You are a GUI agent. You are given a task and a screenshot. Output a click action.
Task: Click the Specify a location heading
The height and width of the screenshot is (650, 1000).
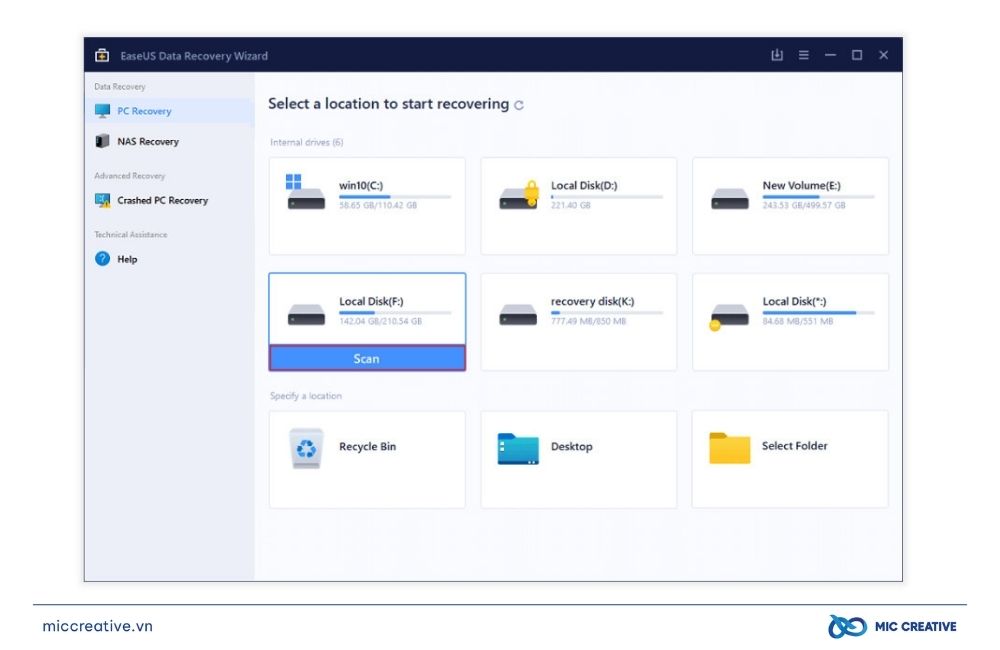(305, 395)
